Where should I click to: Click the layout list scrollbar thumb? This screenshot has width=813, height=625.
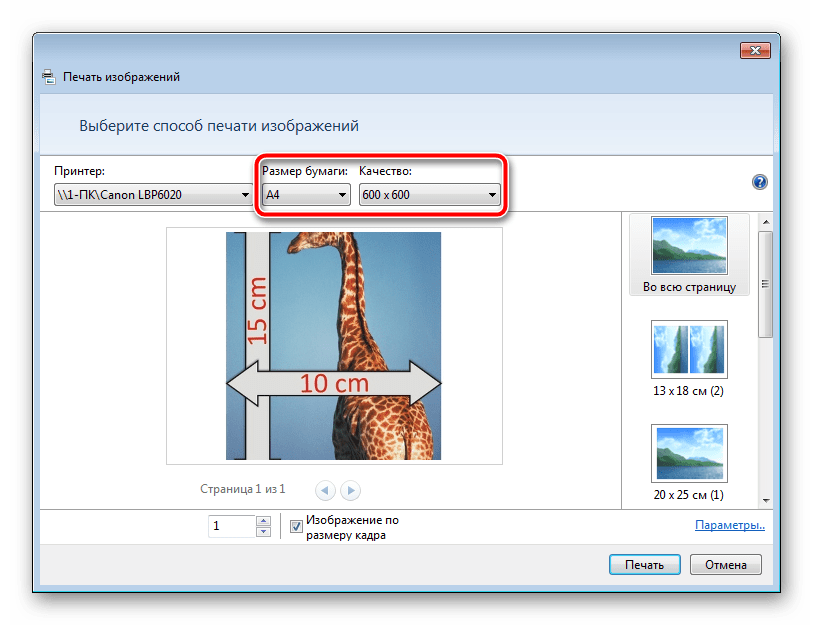pyautogui.click(x=765, y=284)
